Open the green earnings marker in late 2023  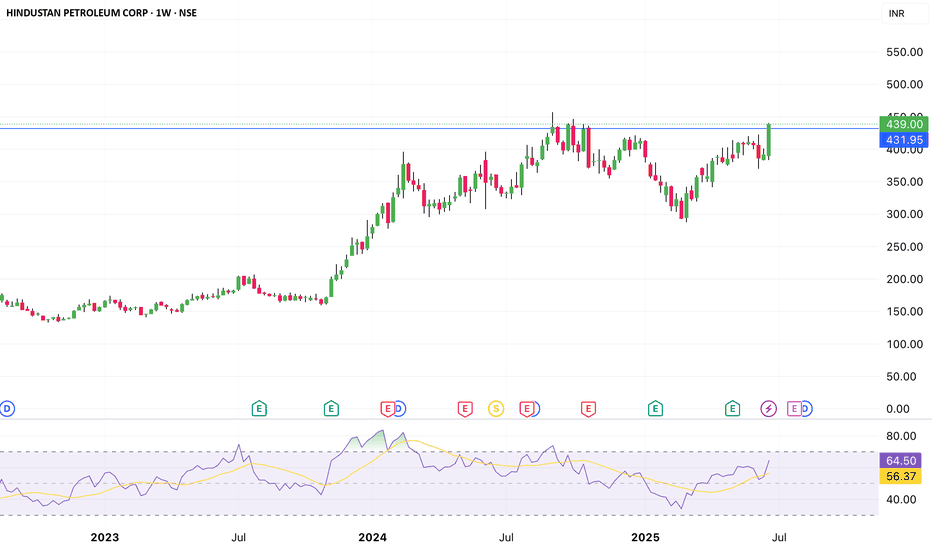[x=331, y=408]
